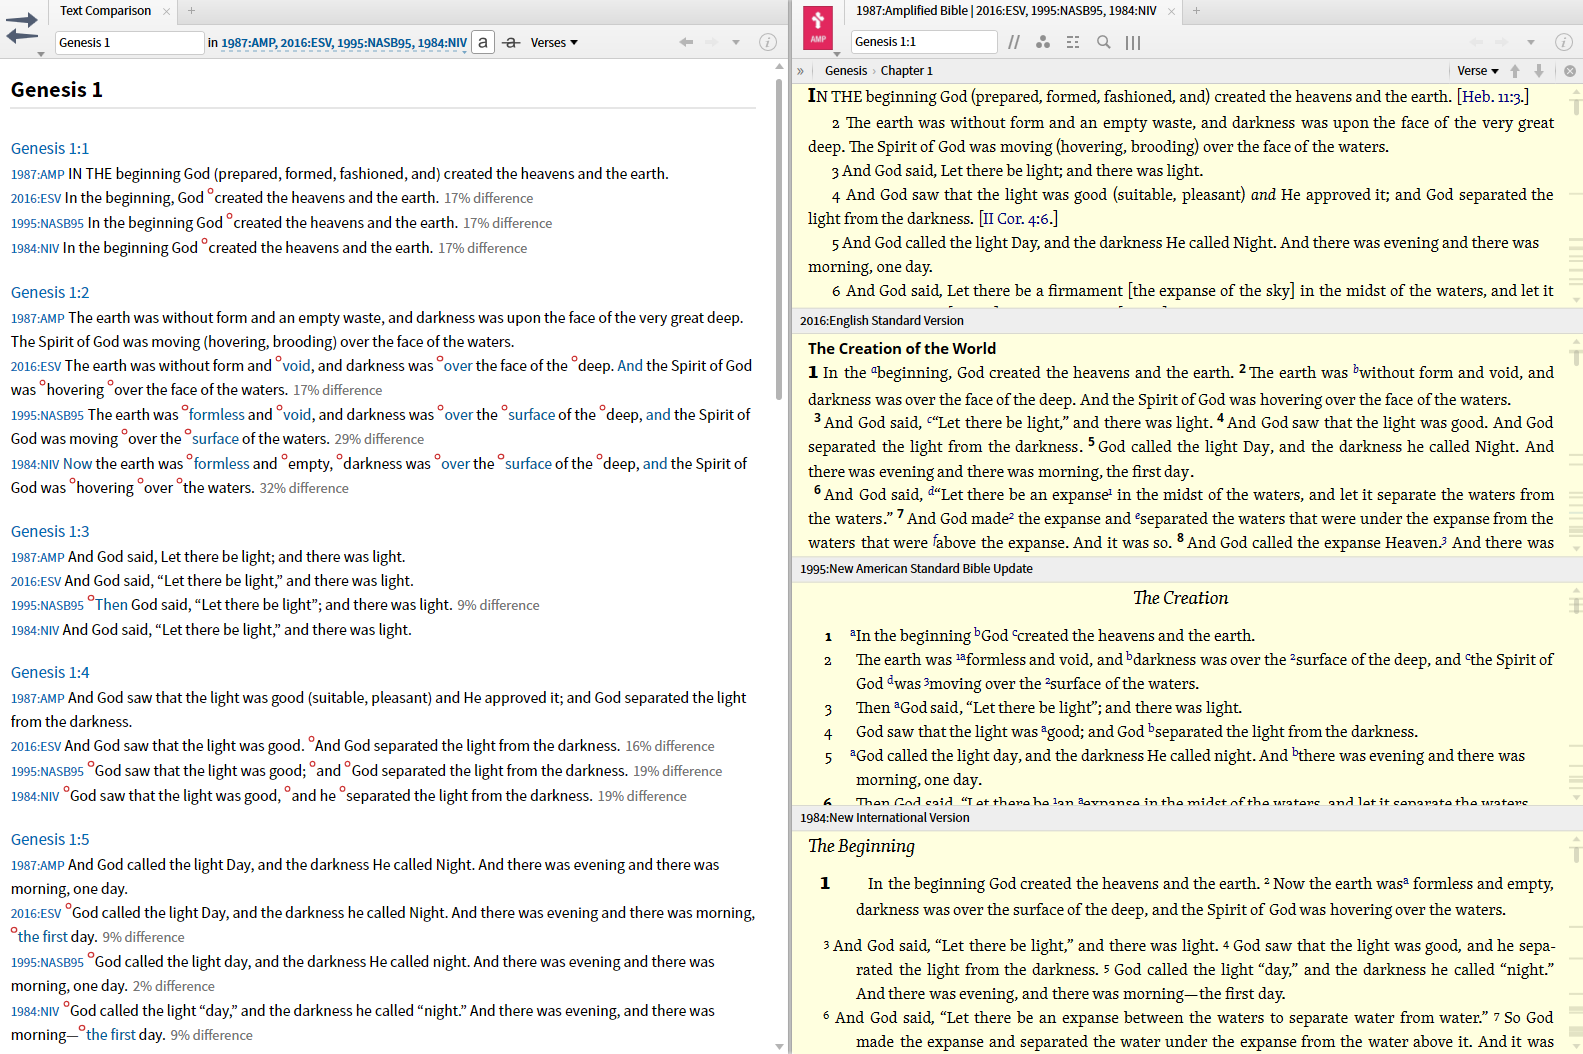Click the 1995:NASB95 label under Genesis 1:3
The image size is (1583, 1054).
(47, 606)
